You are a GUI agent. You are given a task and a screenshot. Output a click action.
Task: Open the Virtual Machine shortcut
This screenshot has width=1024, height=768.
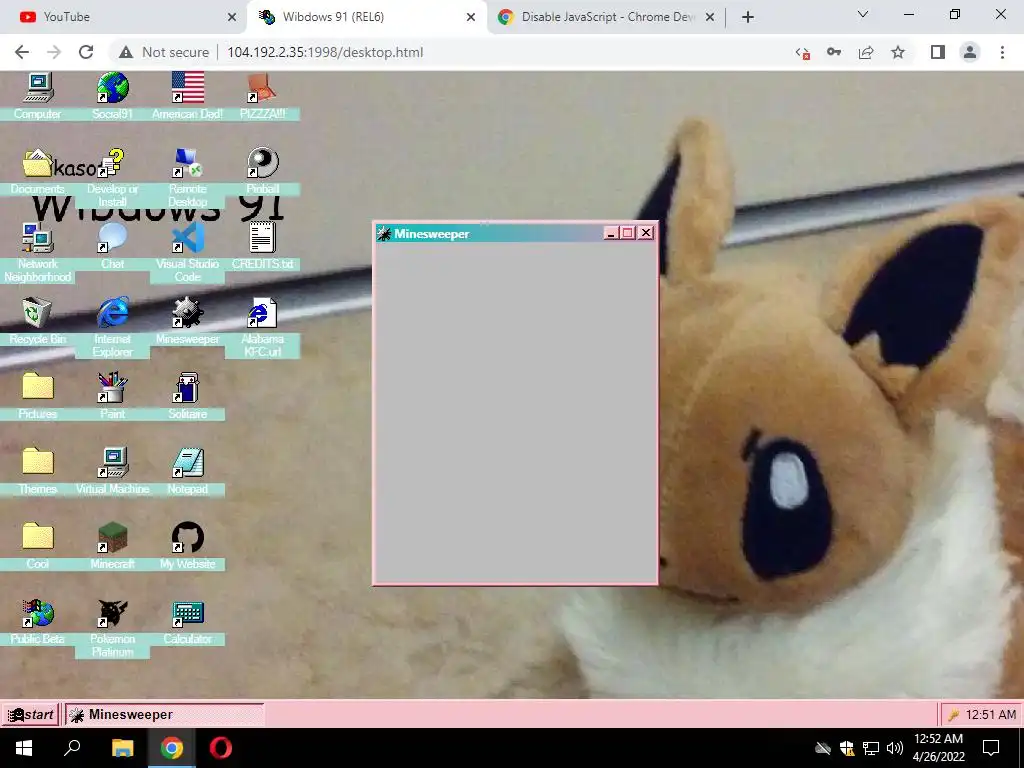pos(112,462)
